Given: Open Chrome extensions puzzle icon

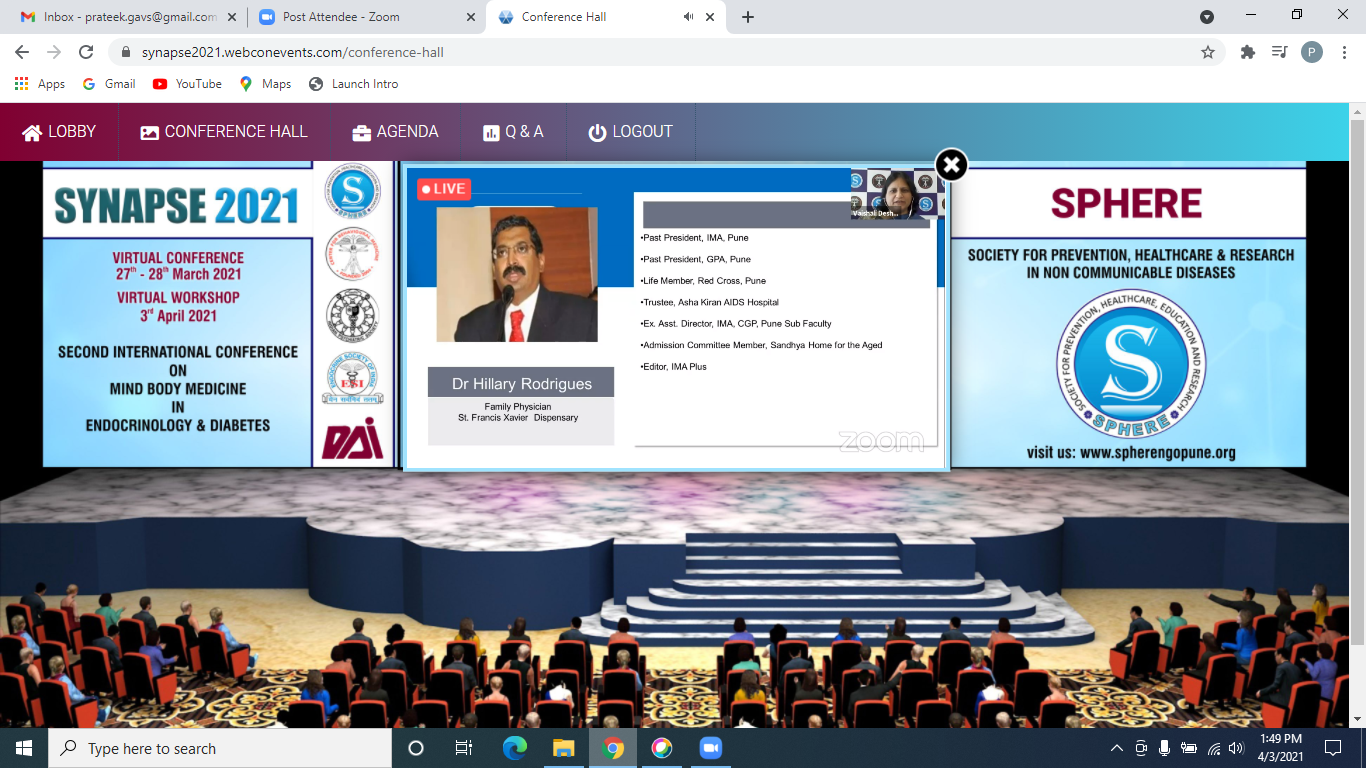Looking at the screenshot, I should [x=1247, y=52].
